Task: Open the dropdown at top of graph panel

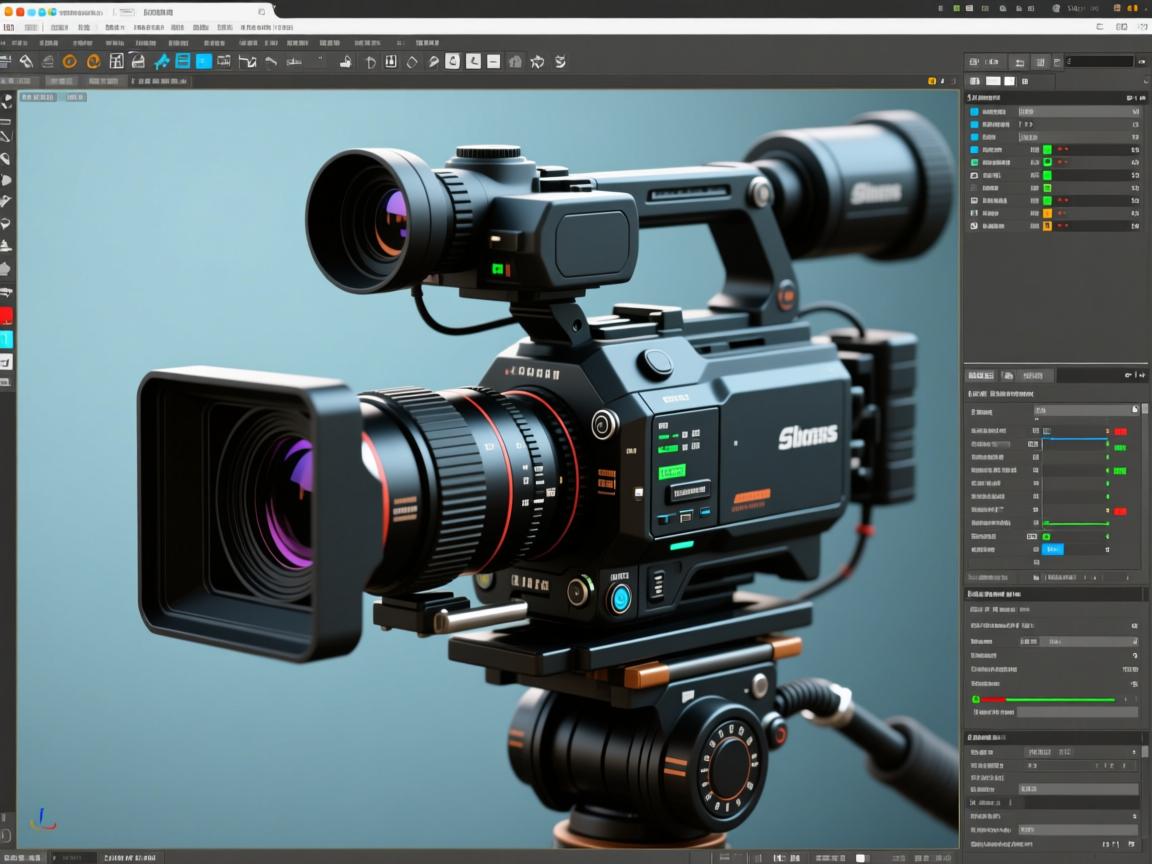Action: point(1085,410)
